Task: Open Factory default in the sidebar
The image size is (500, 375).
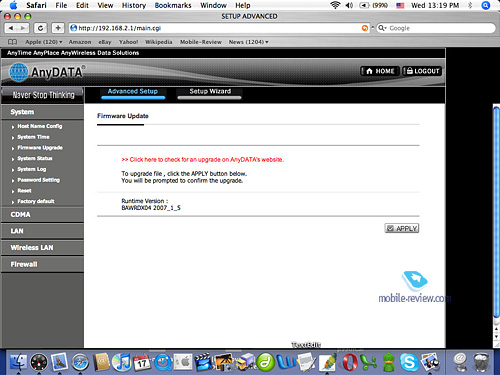Action: tap(36, 201)
